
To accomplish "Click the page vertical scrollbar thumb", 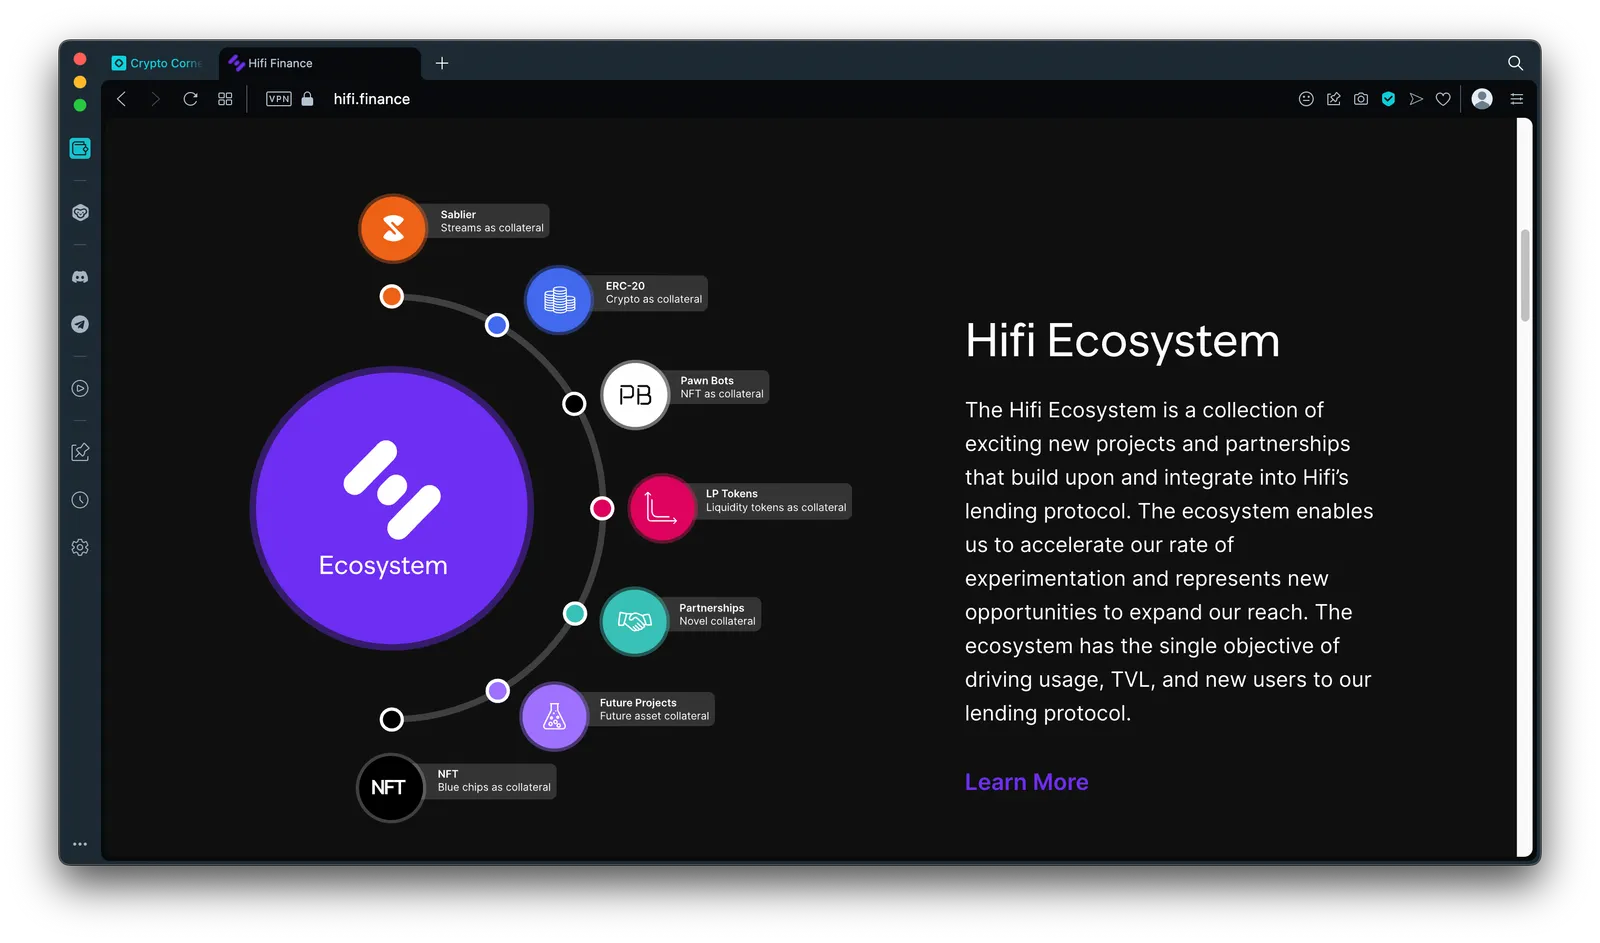I will tap(1525, 275).
